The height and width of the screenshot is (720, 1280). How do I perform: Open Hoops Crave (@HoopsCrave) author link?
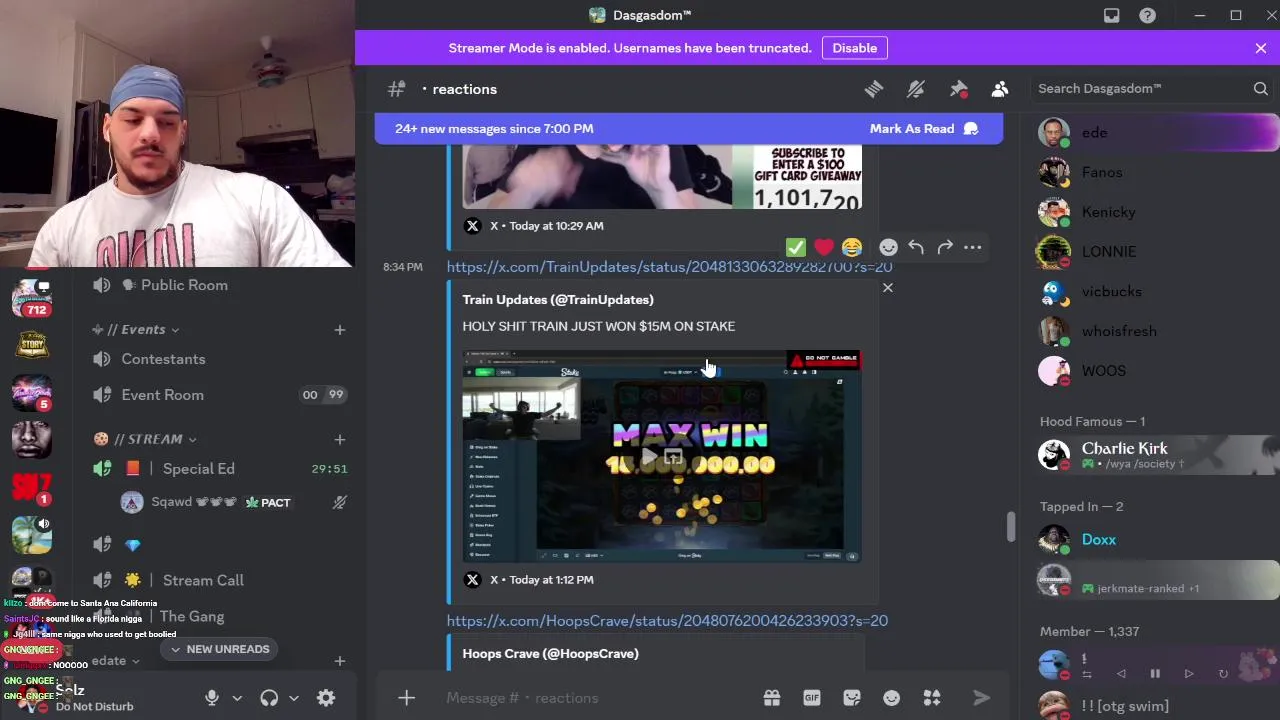[x=550, y=654]
